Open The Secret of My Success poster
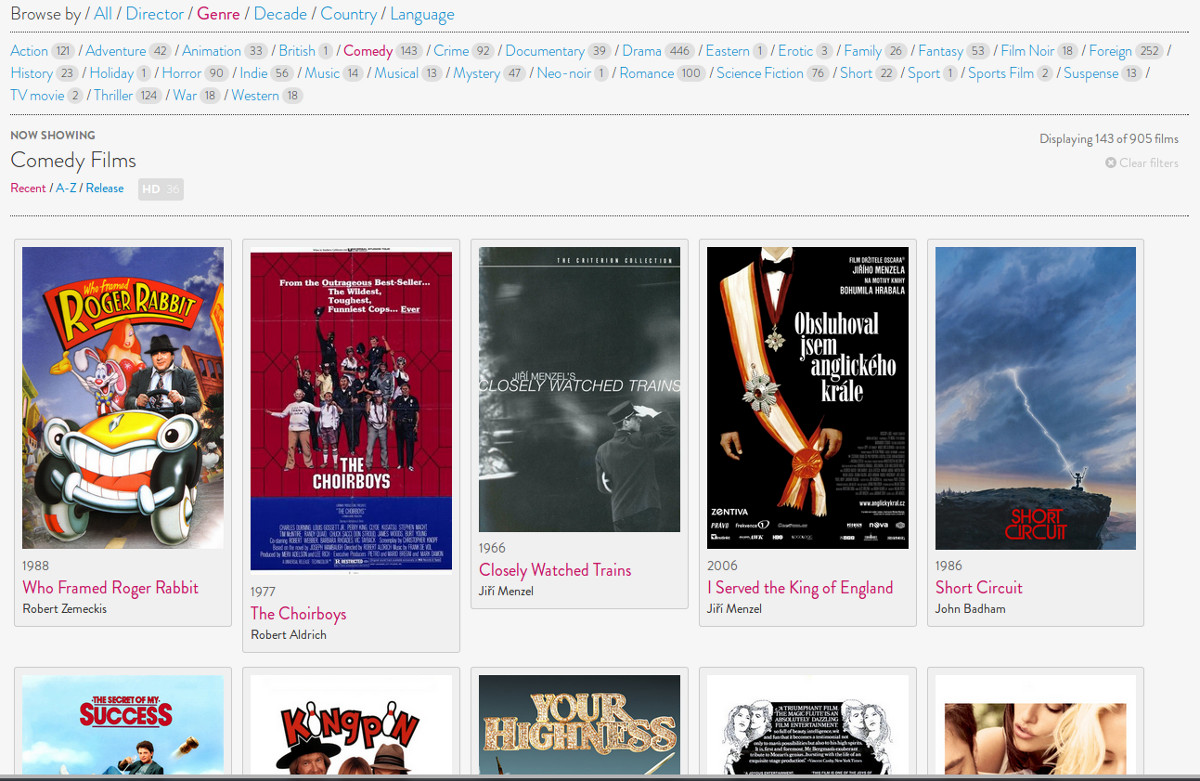The image size is (1200, 781). (x=123, y=725)
